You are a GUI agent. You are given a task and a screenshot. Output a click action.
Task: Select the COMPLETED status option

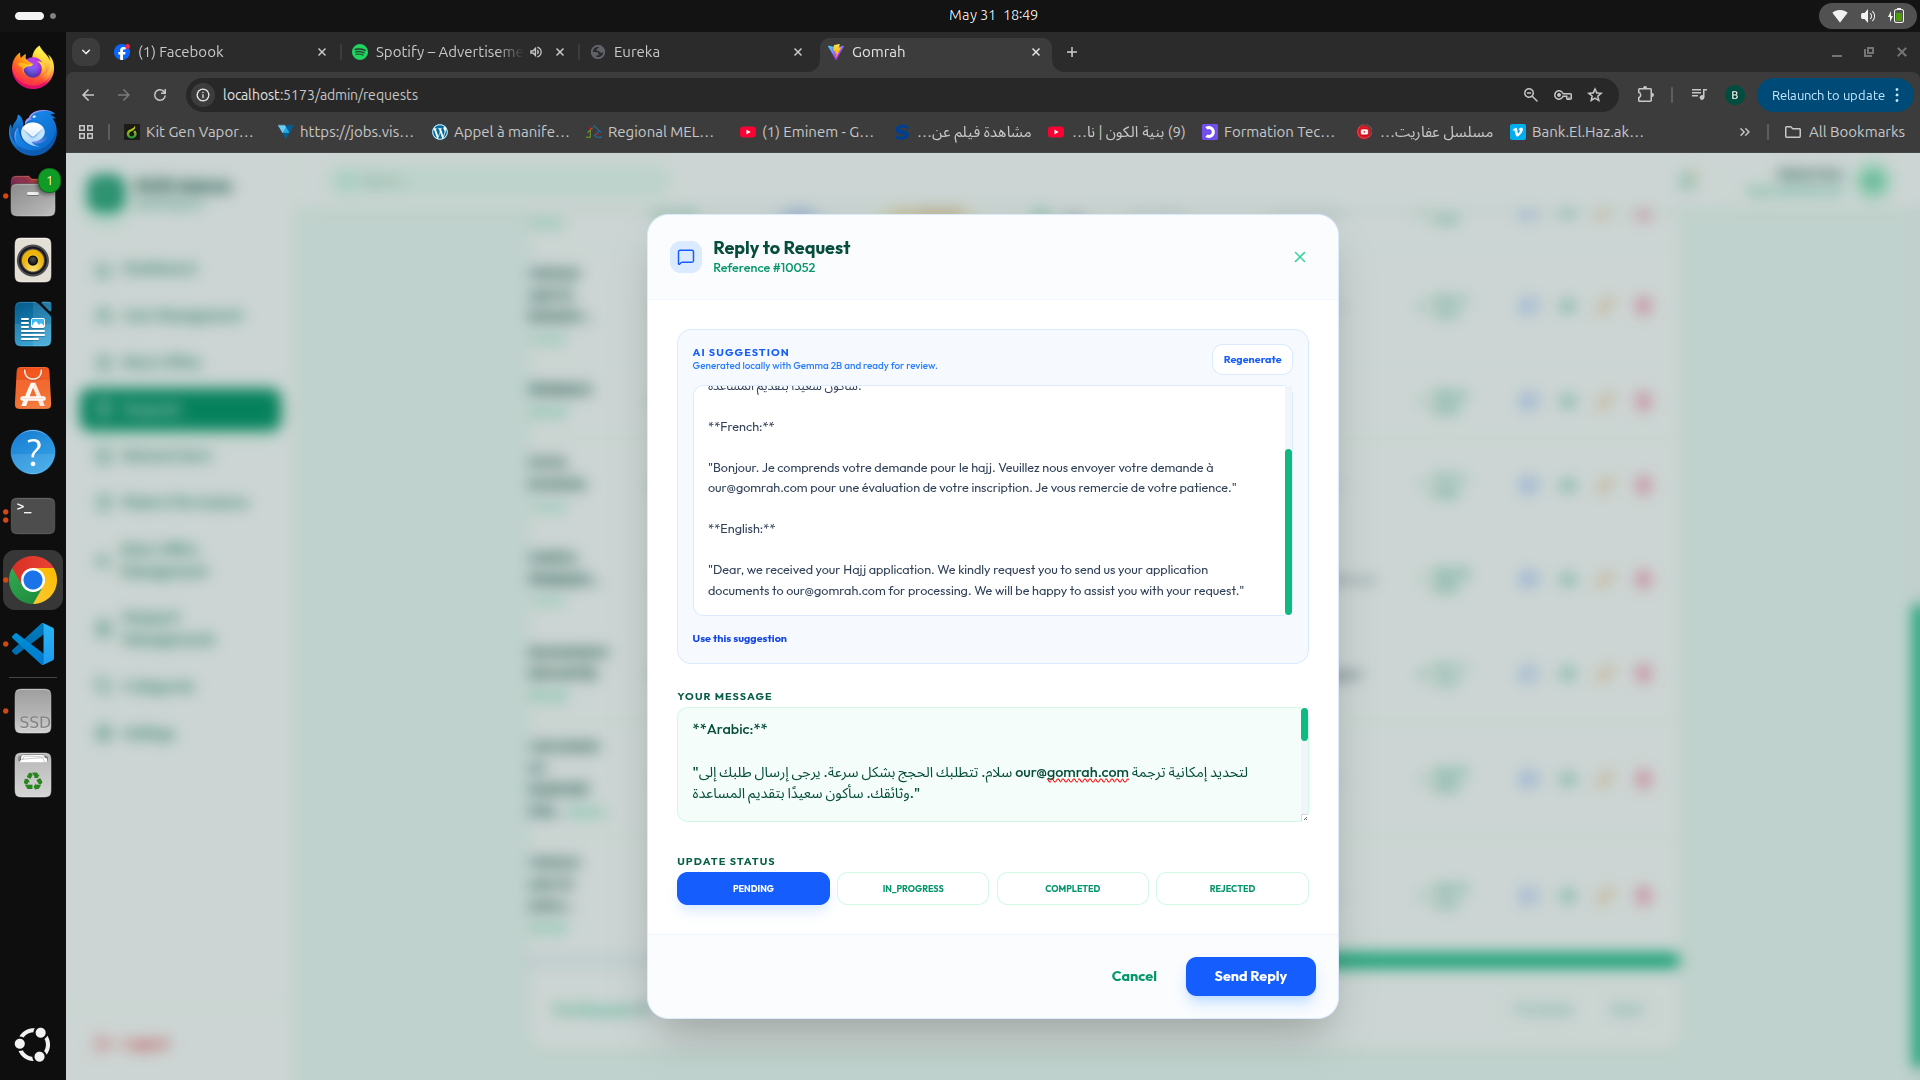(1072, 888)
